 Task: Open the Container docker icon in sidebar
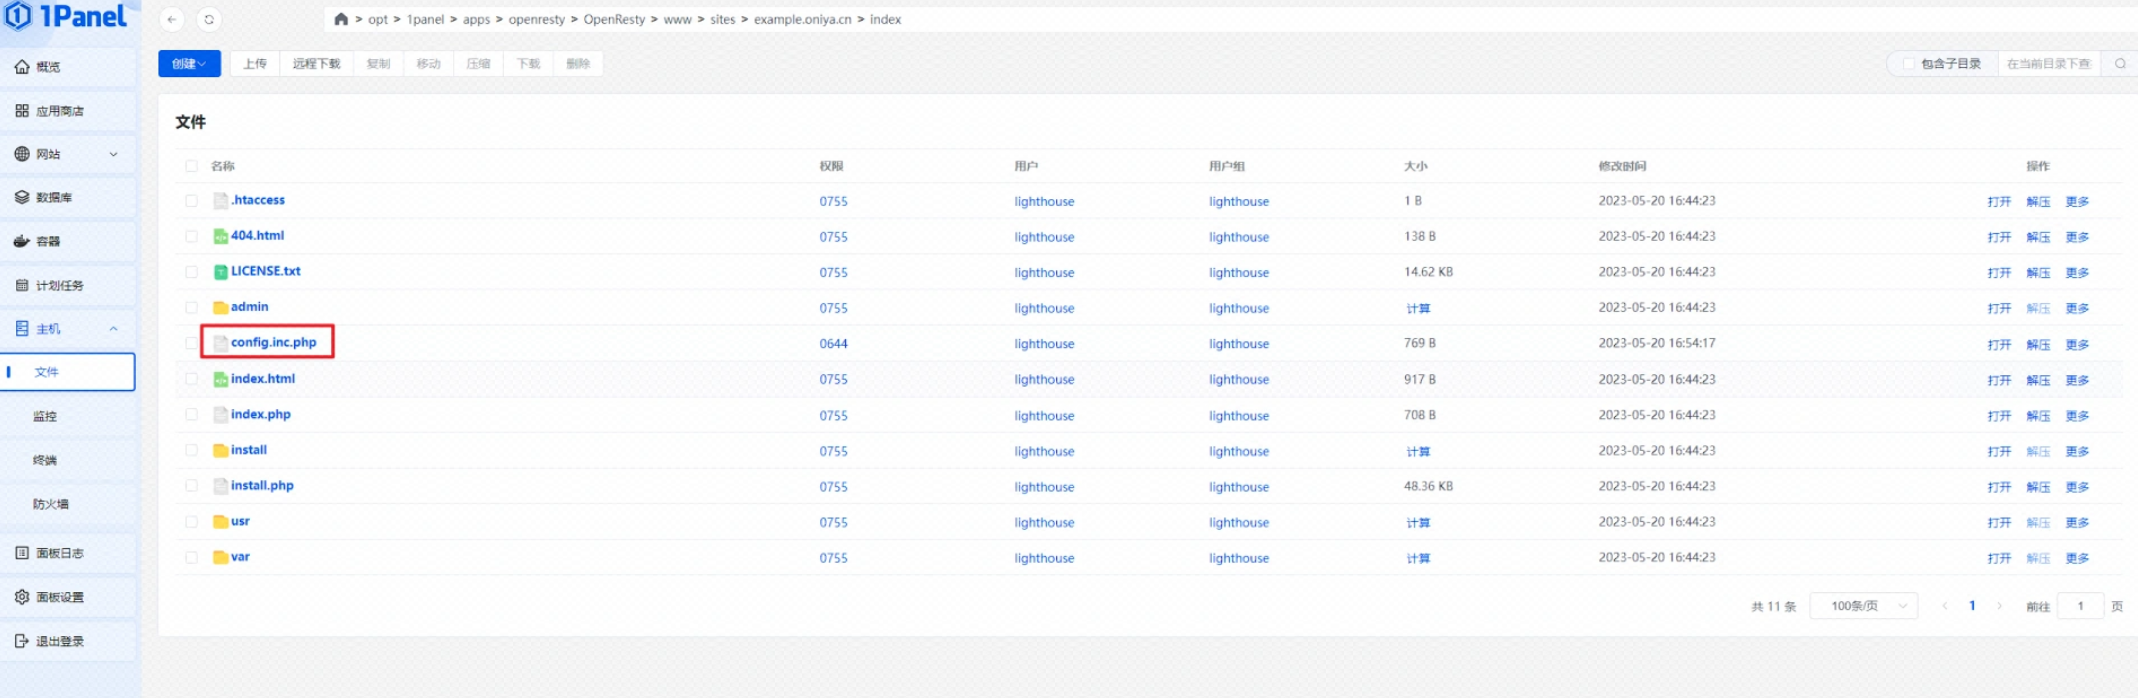pos(22,241)
